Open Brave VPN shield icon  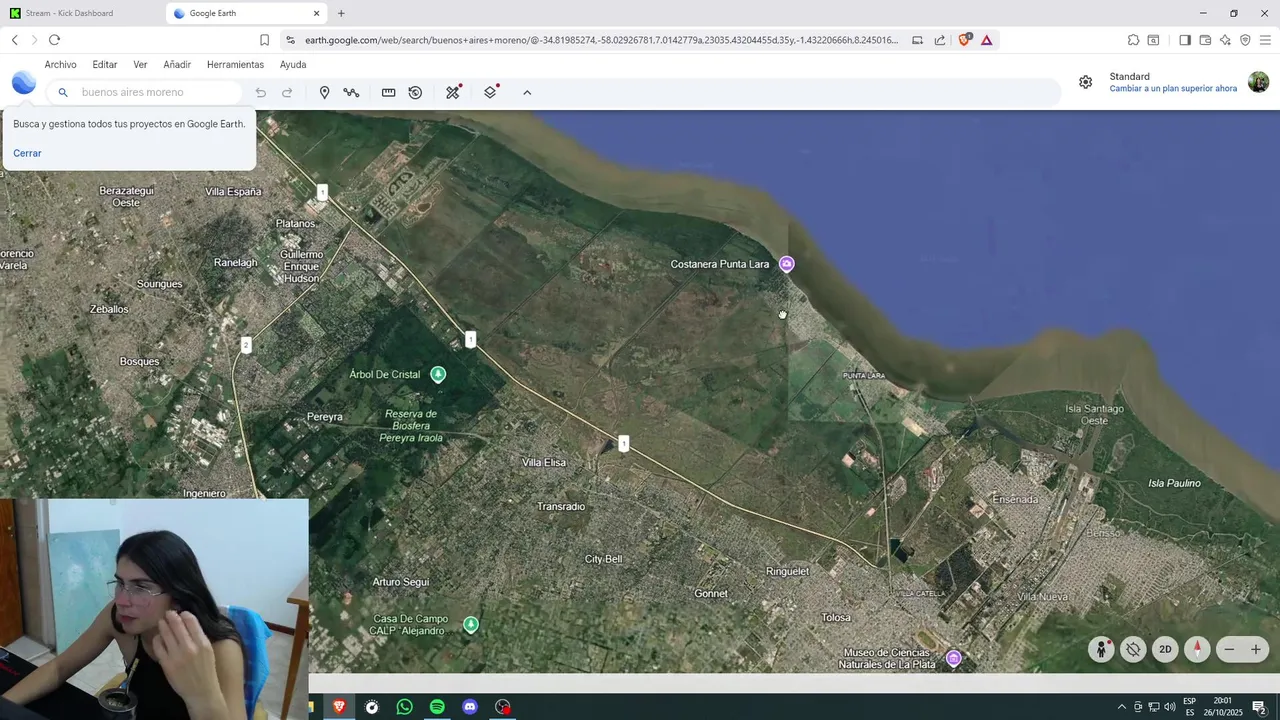tap(1245, 40)
